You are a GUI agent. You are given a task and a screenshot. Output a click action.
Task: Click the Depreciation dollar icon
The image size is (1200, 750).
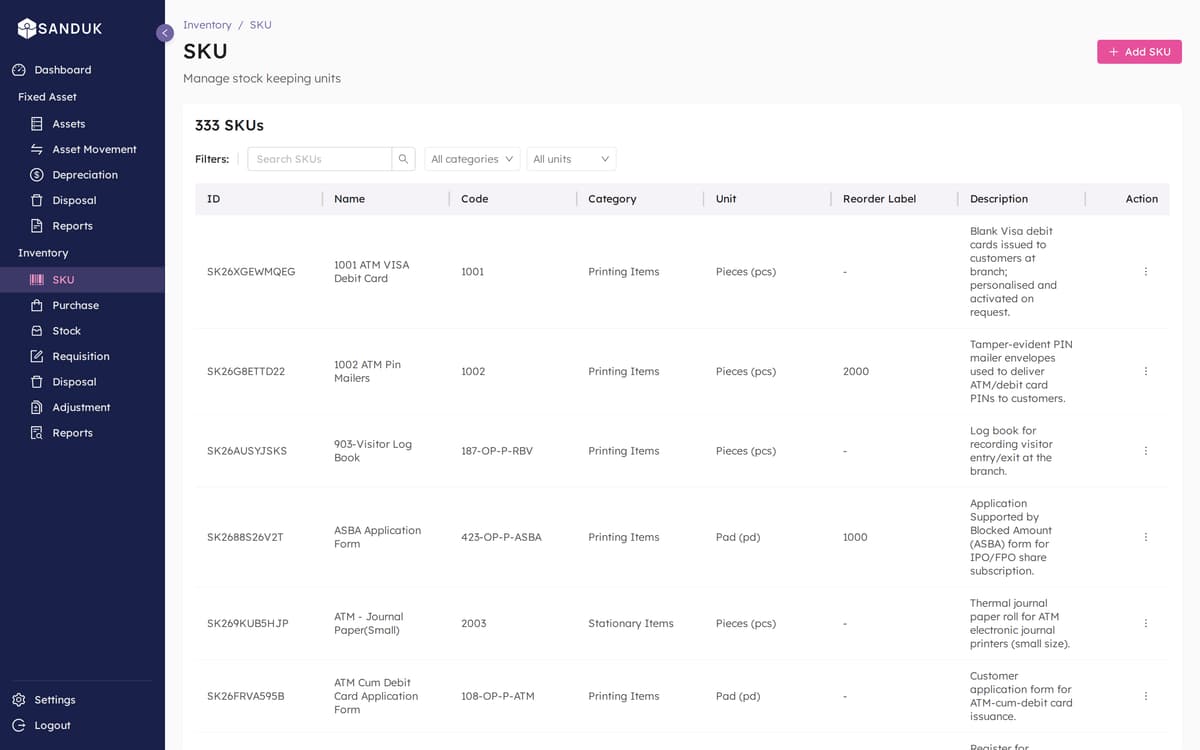37,175
